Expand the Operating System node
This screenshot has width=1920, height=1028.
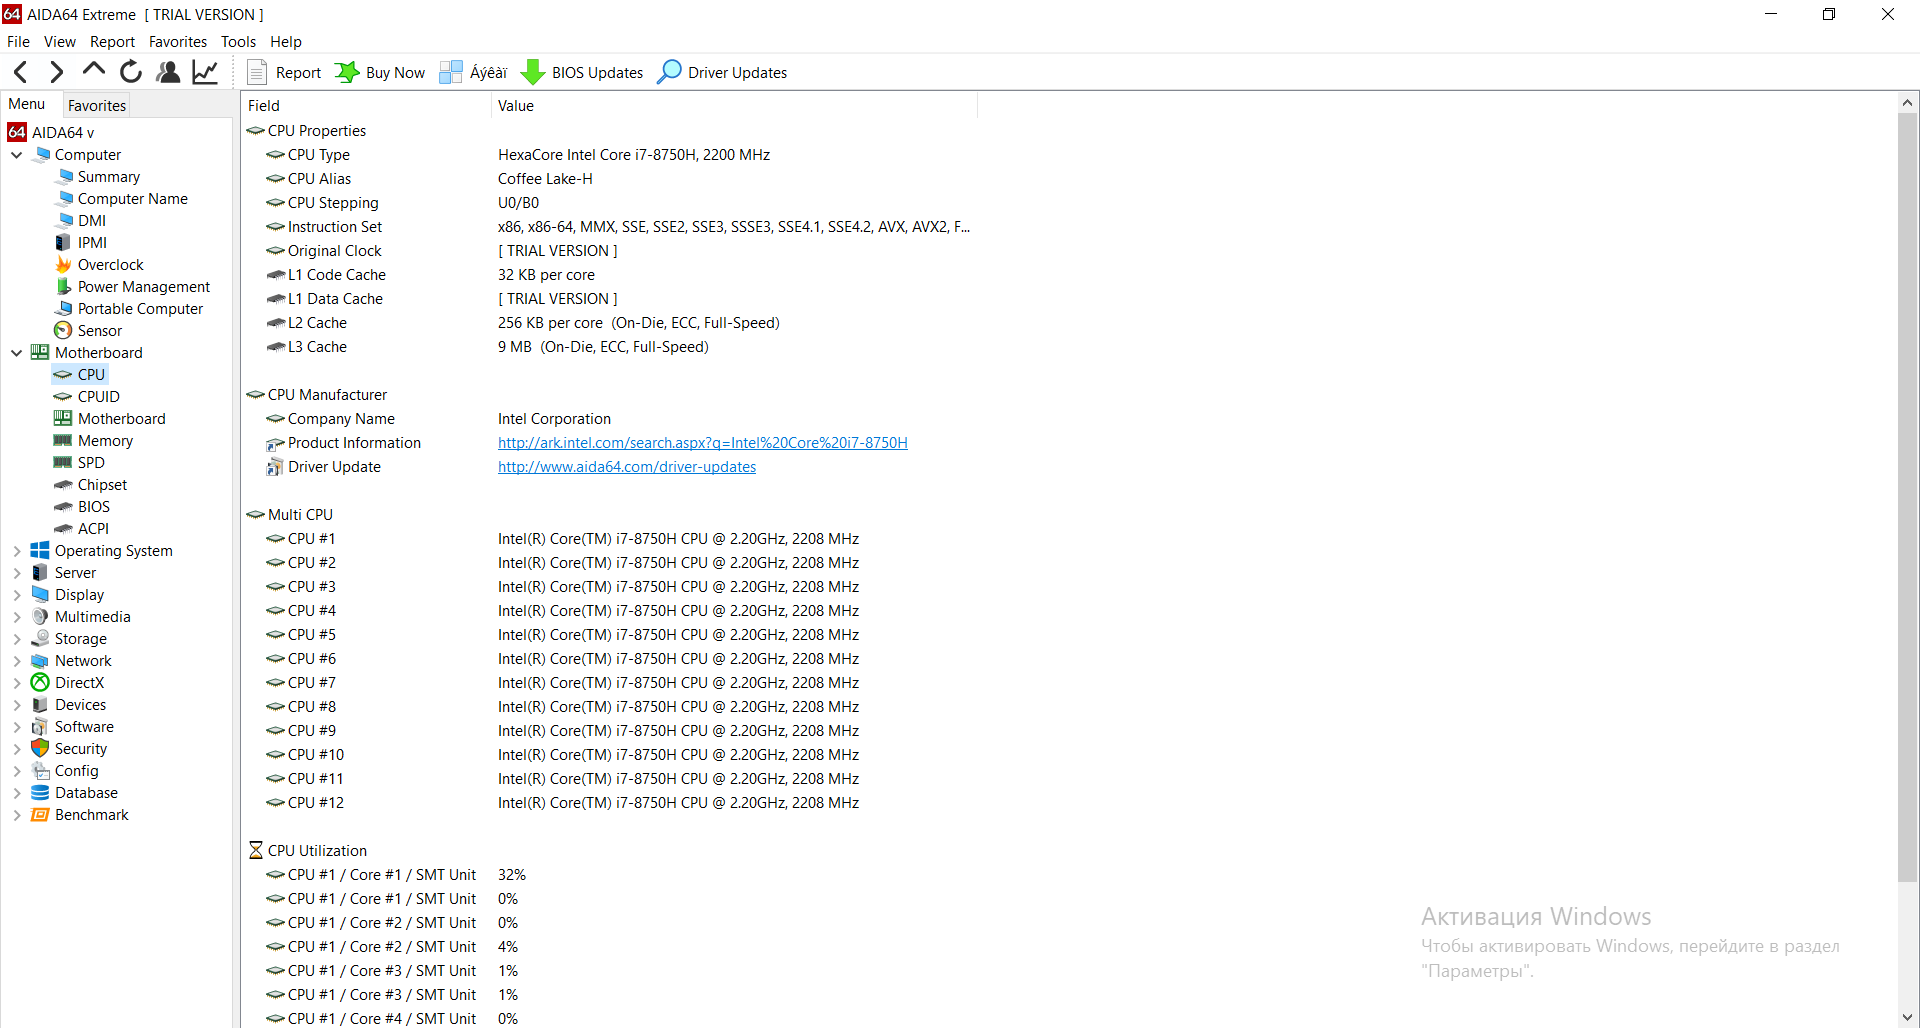17,551
